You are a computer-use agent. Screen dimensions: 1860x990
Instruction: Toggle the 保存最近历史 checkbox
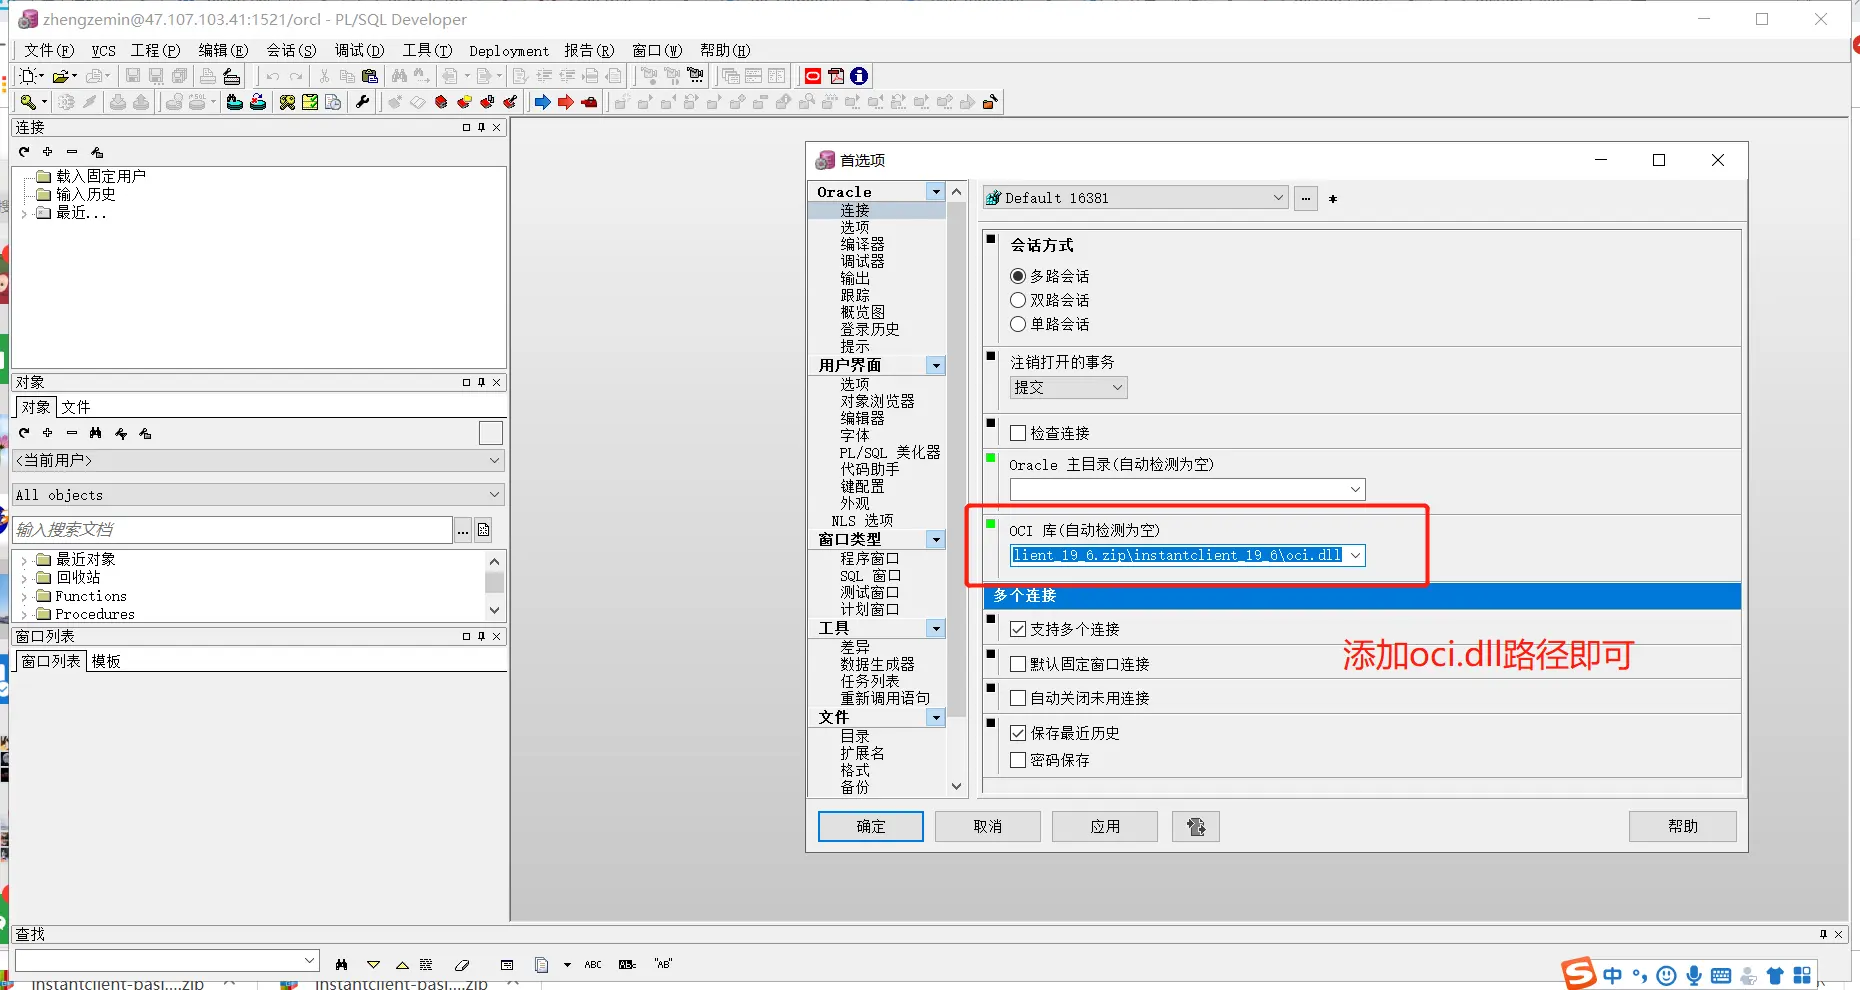pos(1018,733)
